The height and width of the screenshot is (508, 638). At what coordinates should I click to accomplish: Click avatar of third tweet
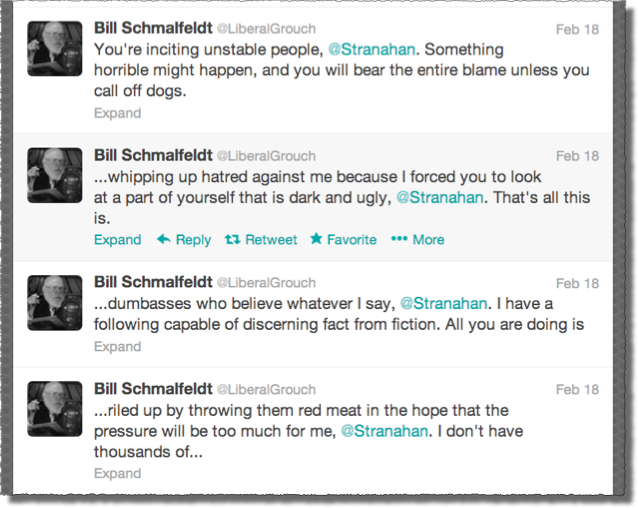pos(54,303)
